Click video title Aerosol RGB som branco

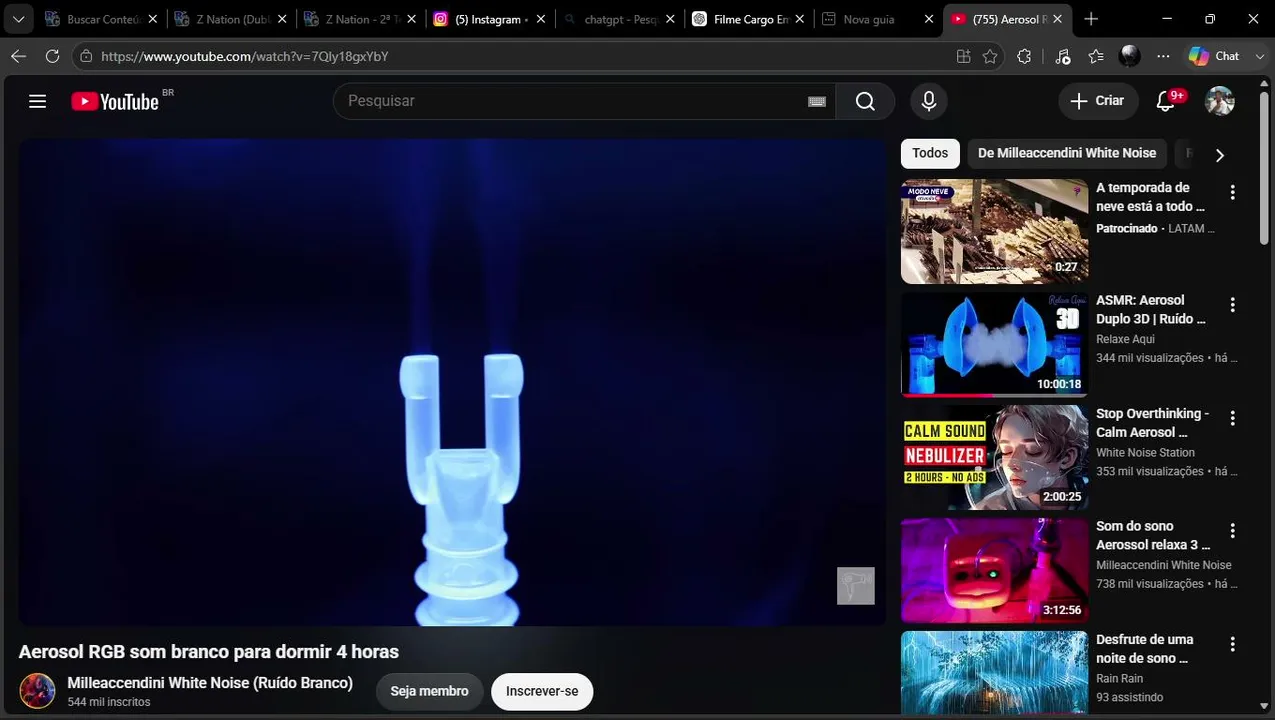click(209, 652)
